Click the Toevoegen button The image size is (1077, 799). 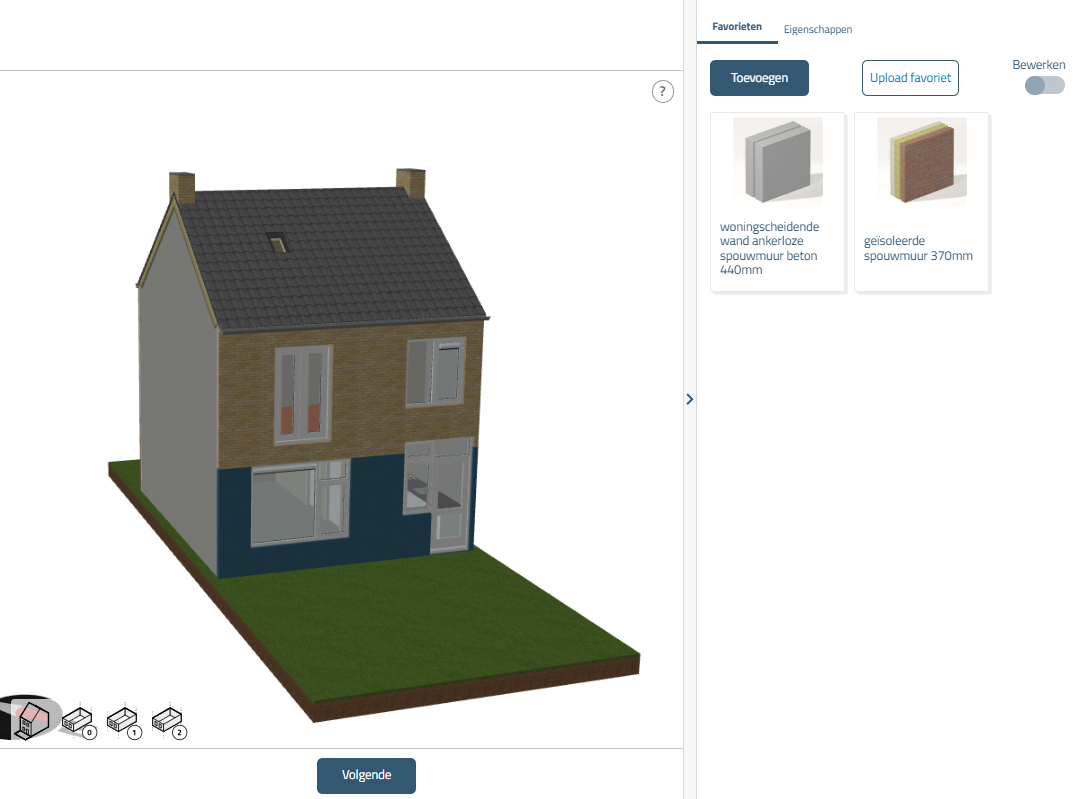[x=759, y=78]
